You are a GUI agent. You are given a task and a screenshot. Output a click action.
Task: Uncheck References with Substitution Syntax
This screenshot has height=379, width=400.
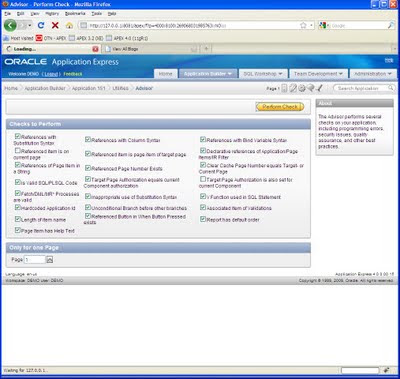click(18, 136)
